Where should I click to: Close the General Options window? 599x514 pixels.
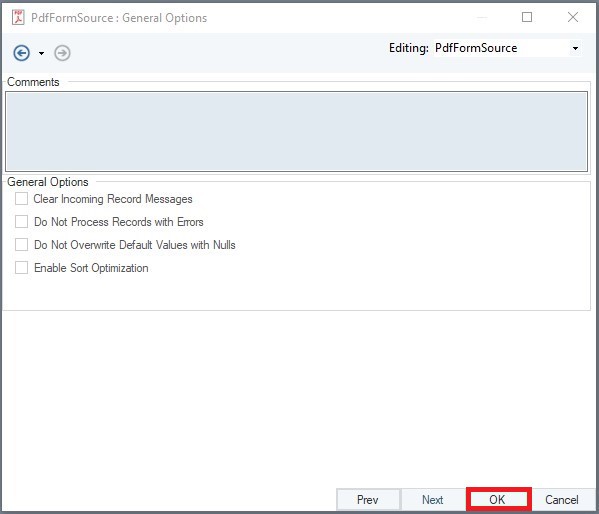573,17
